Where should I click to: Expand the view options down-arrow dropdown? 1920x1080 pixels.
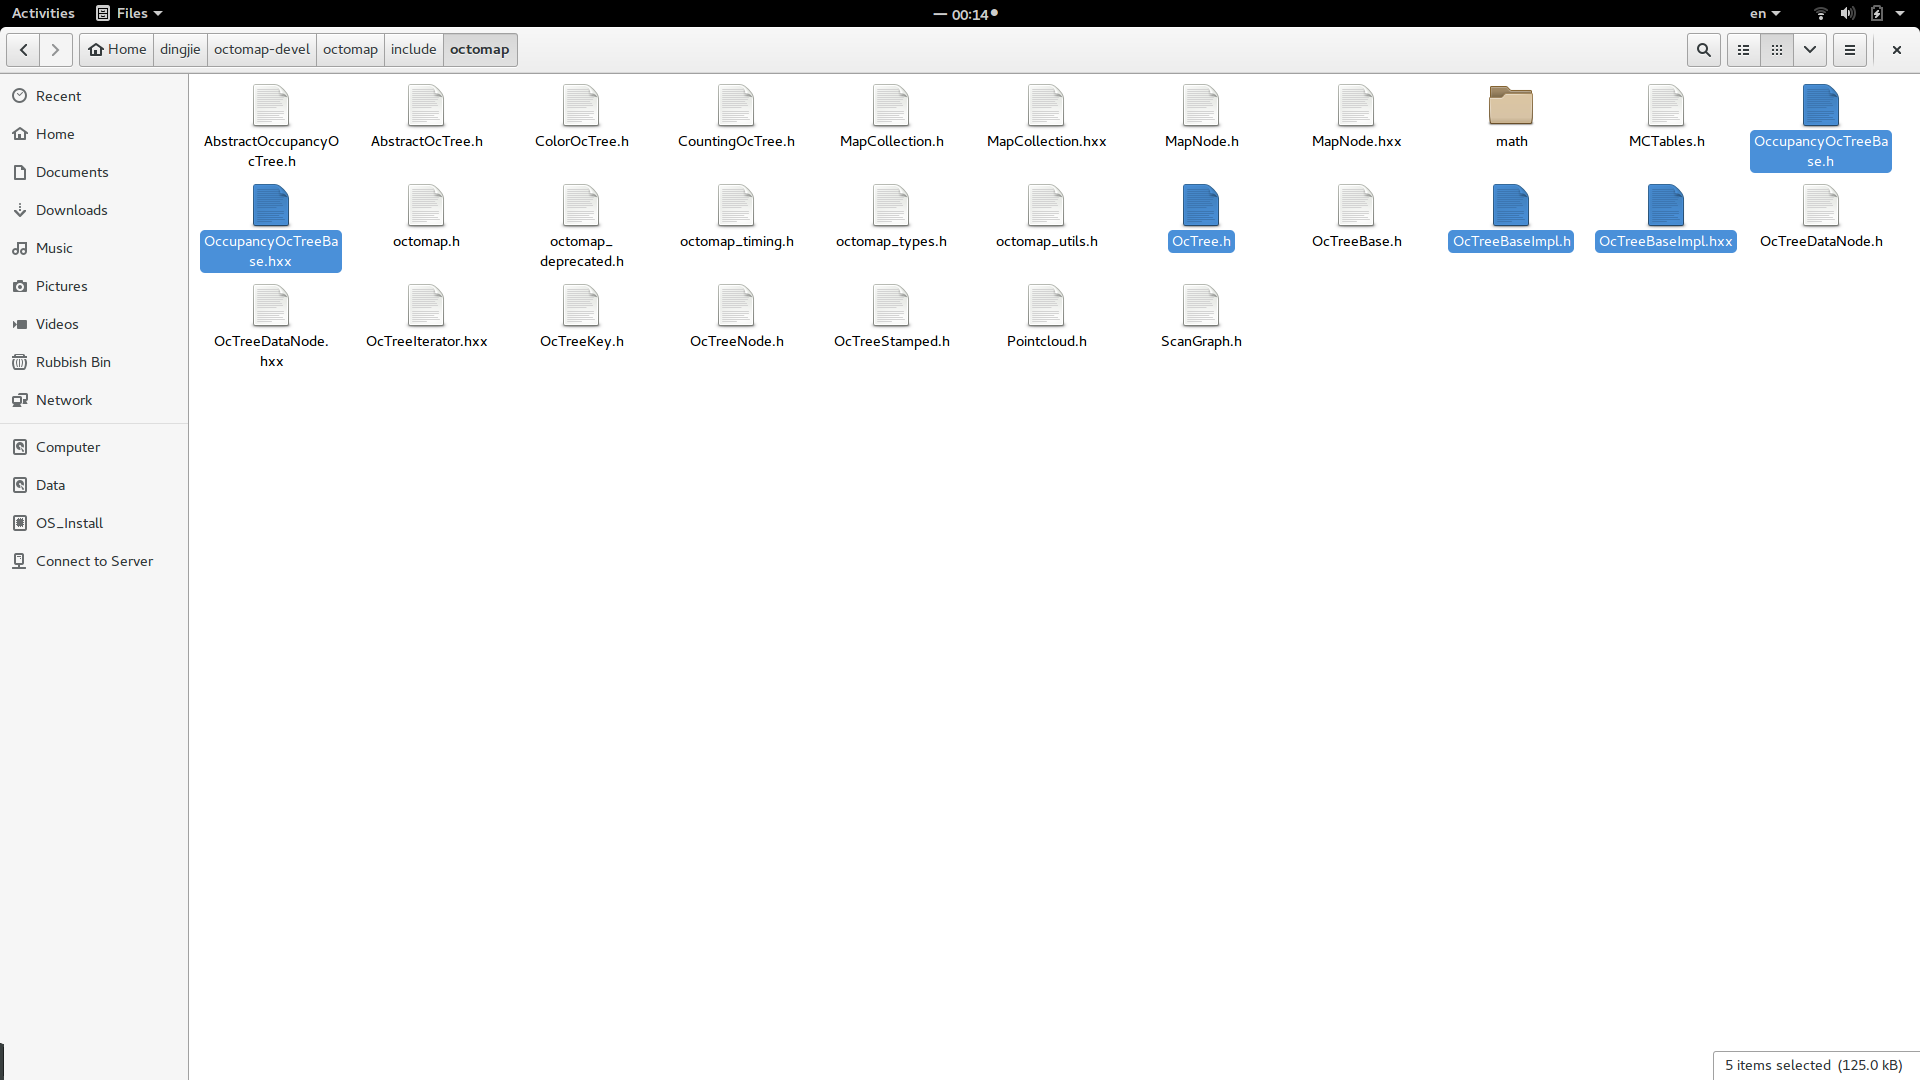[1810, 49]
